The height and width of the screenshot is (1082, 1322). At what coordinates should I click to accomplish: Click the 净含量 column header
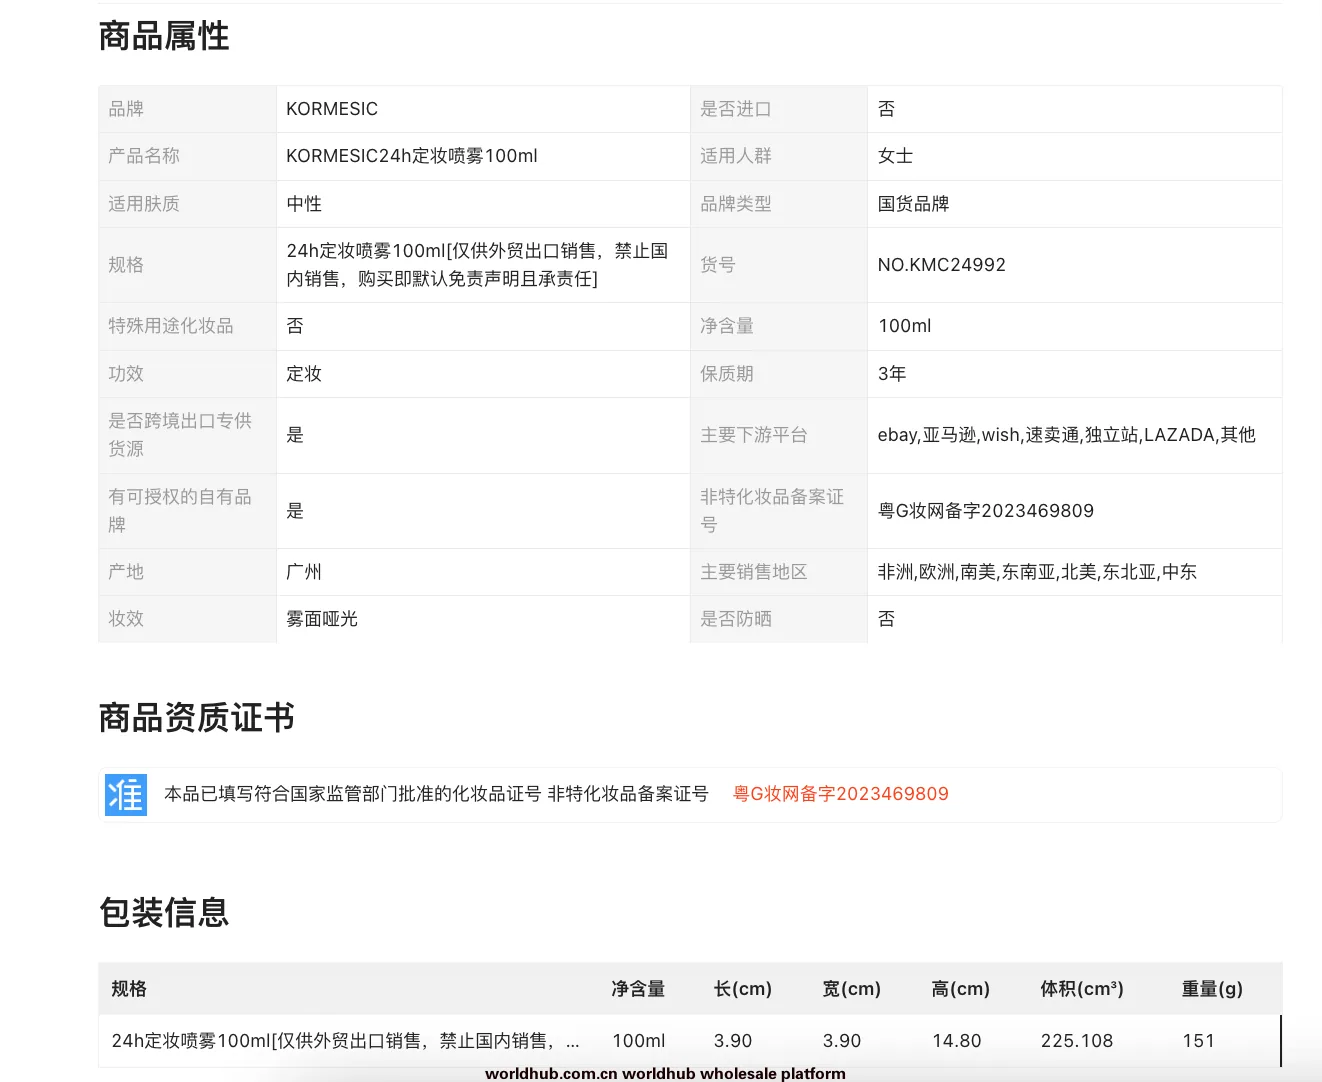click(x=638, y=989)
